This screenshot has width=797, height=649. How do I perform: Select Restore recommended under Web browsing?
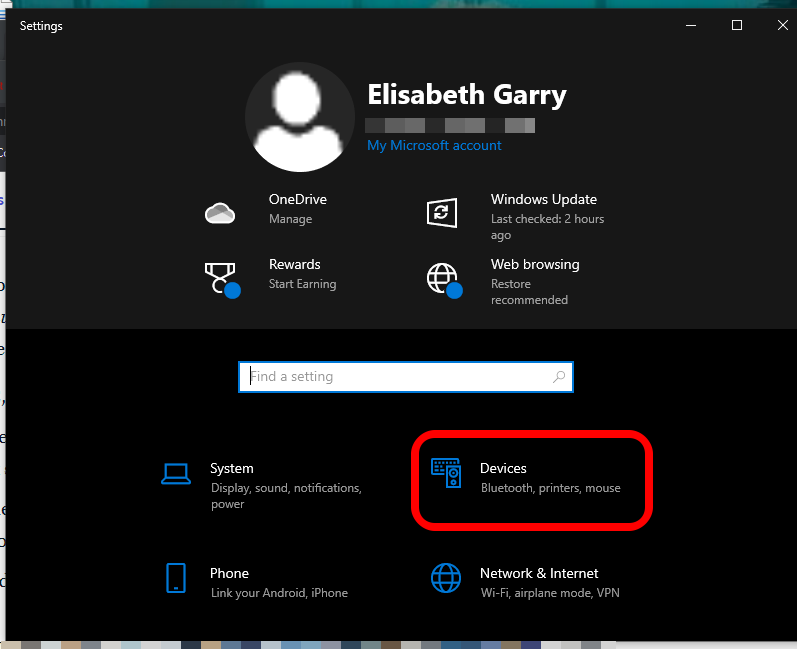pyautogui.click(x=529, y=292)
